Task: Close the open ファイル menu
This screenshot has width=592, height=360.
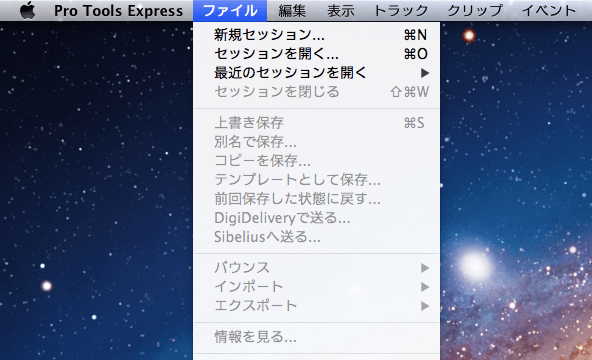Action: coord(230,11)
